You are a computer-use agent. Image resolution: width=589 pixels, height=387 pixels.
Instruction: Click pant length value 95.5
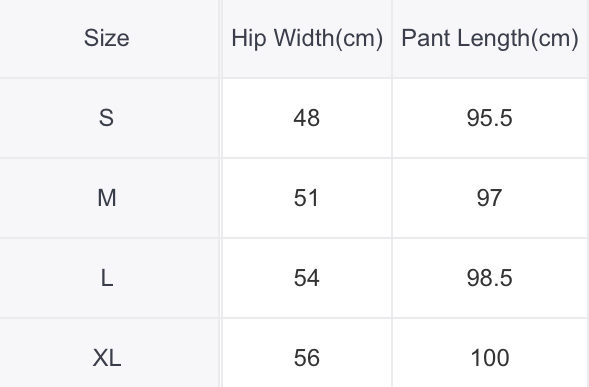489,118
